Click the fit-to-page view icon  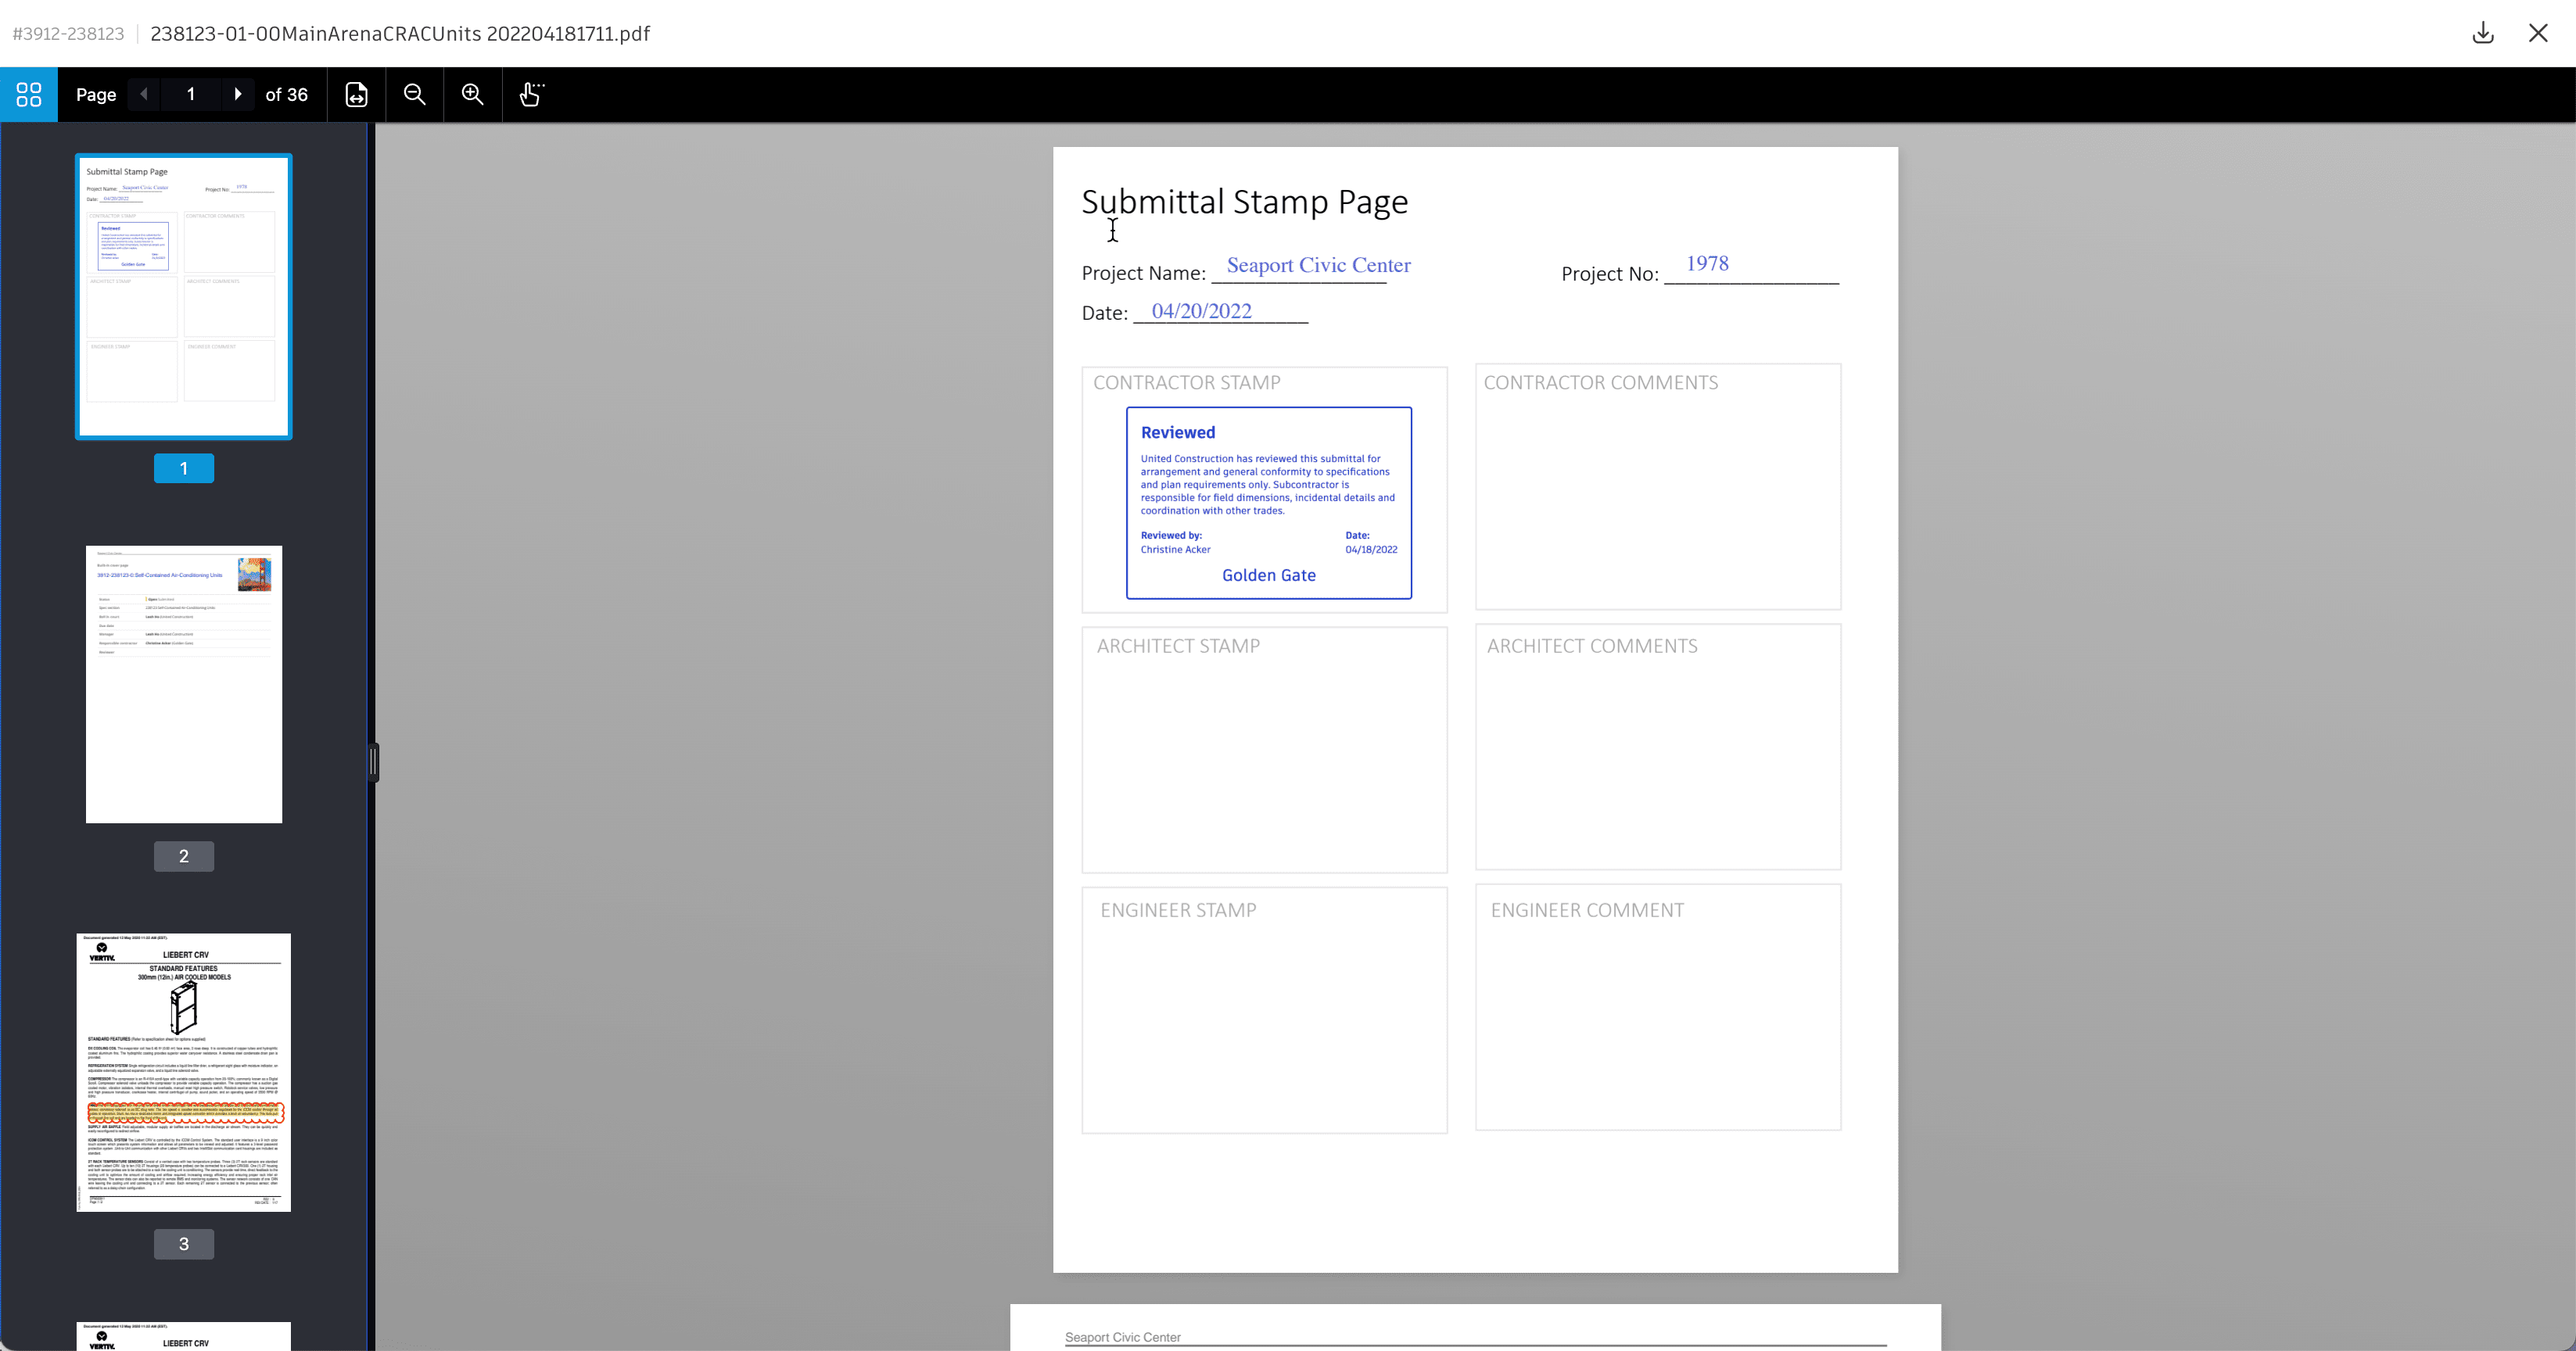(x=356, y=94)
